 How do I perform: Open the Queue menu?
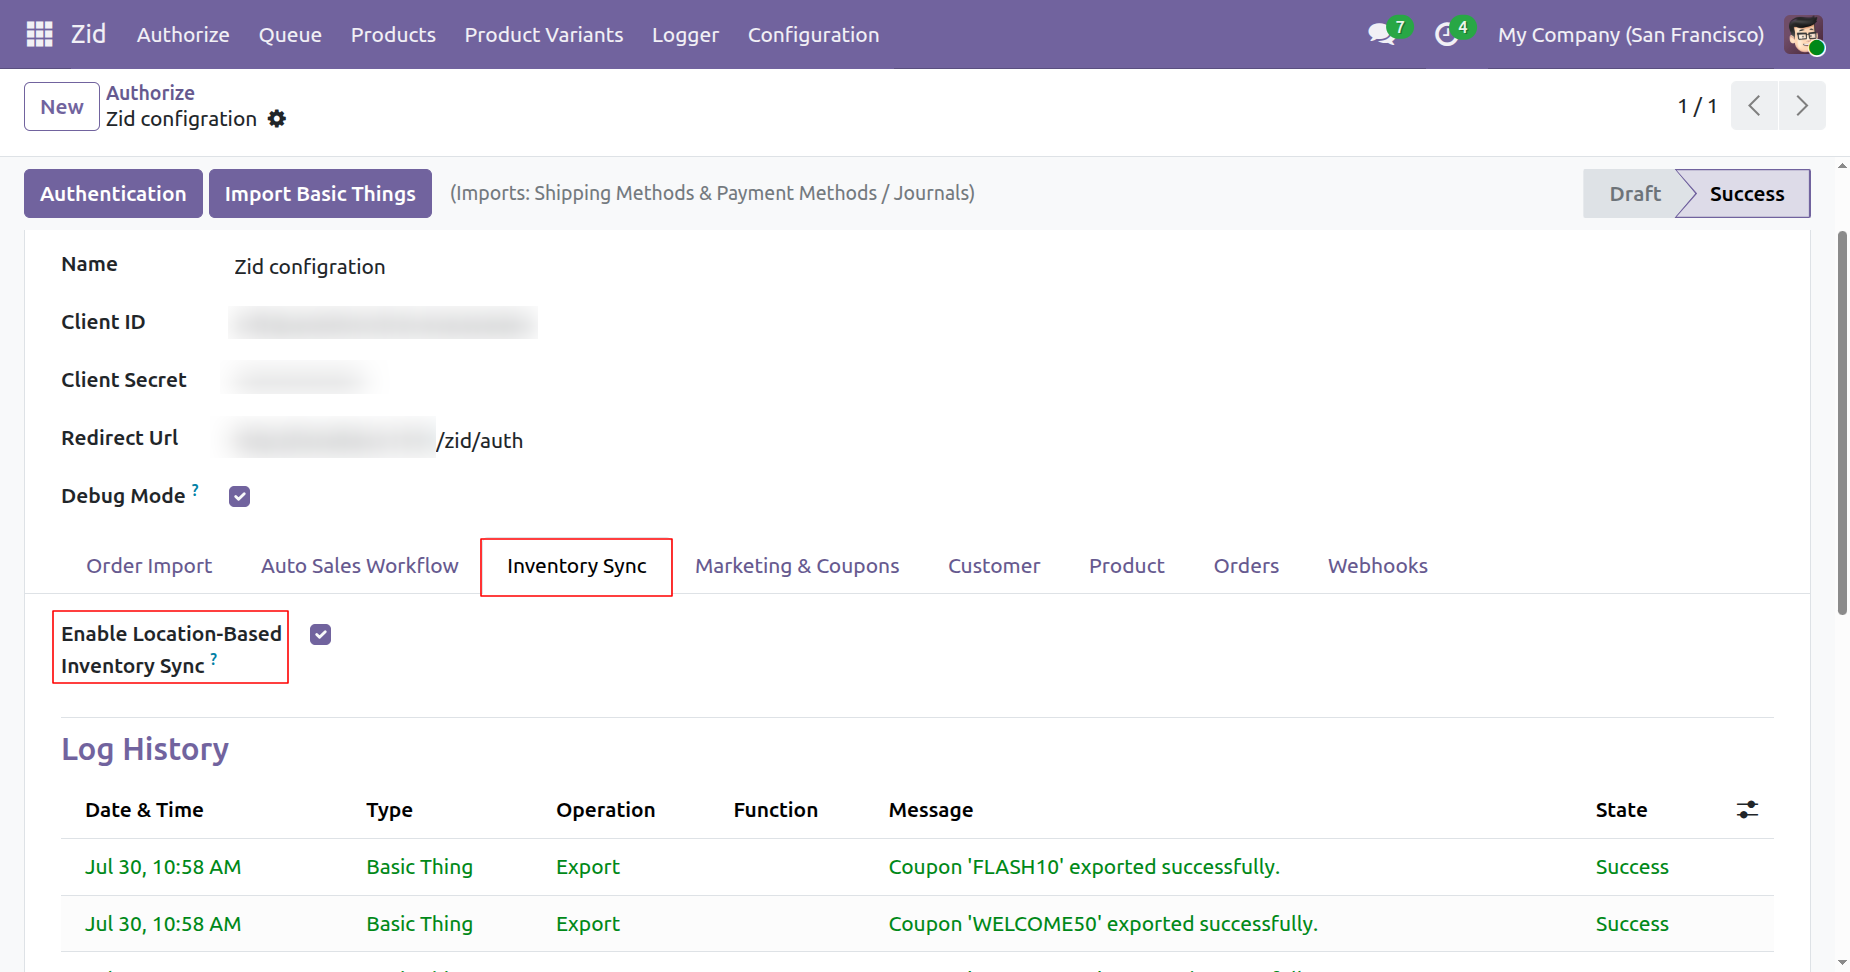click(x=290, y=35)
